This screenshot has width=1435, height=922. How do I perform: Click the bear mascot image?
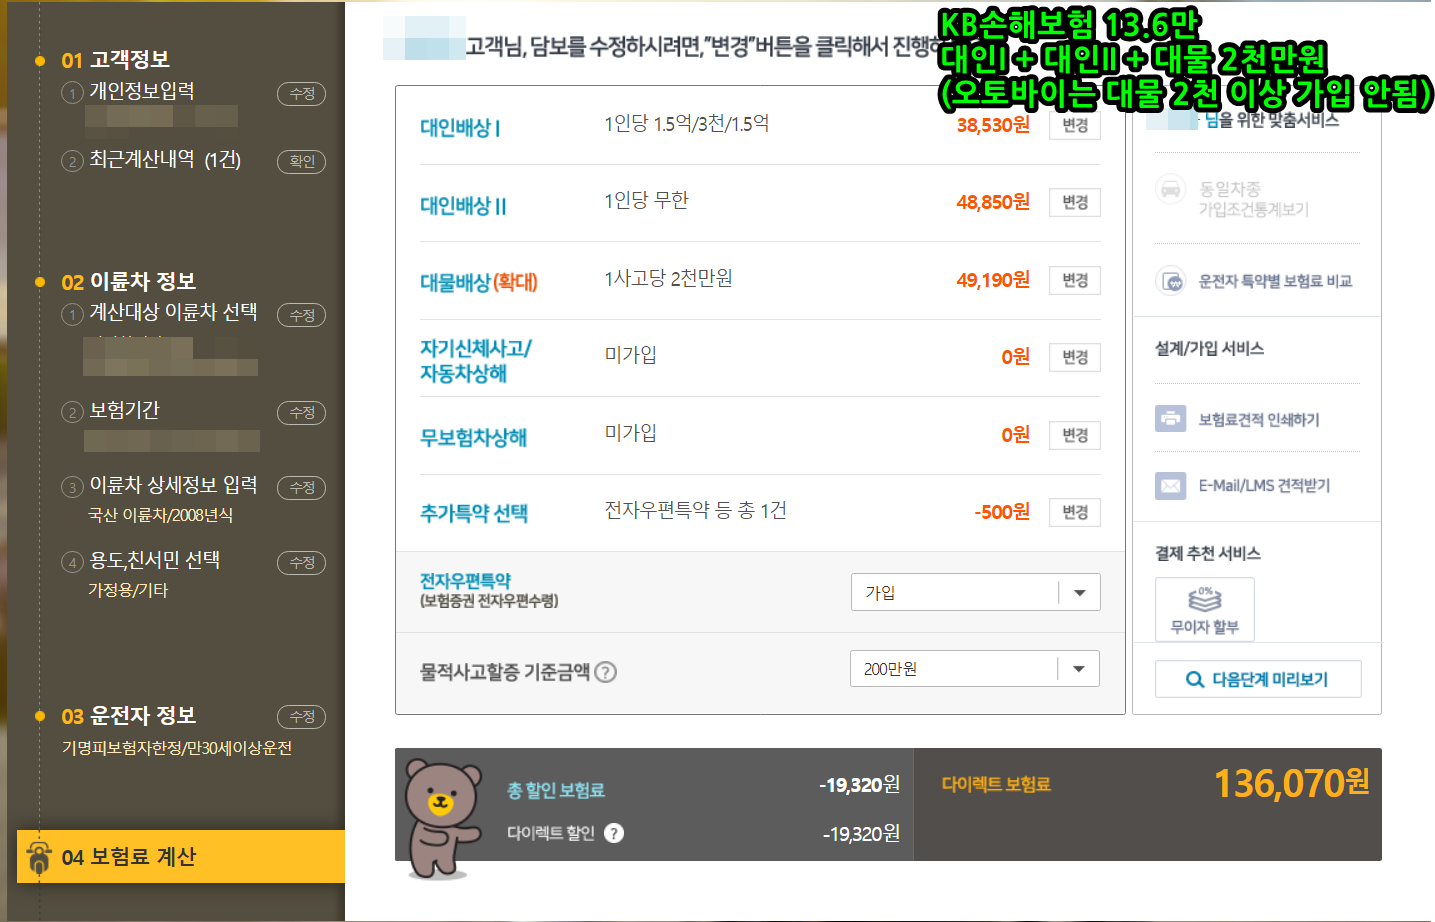point(442,818)
